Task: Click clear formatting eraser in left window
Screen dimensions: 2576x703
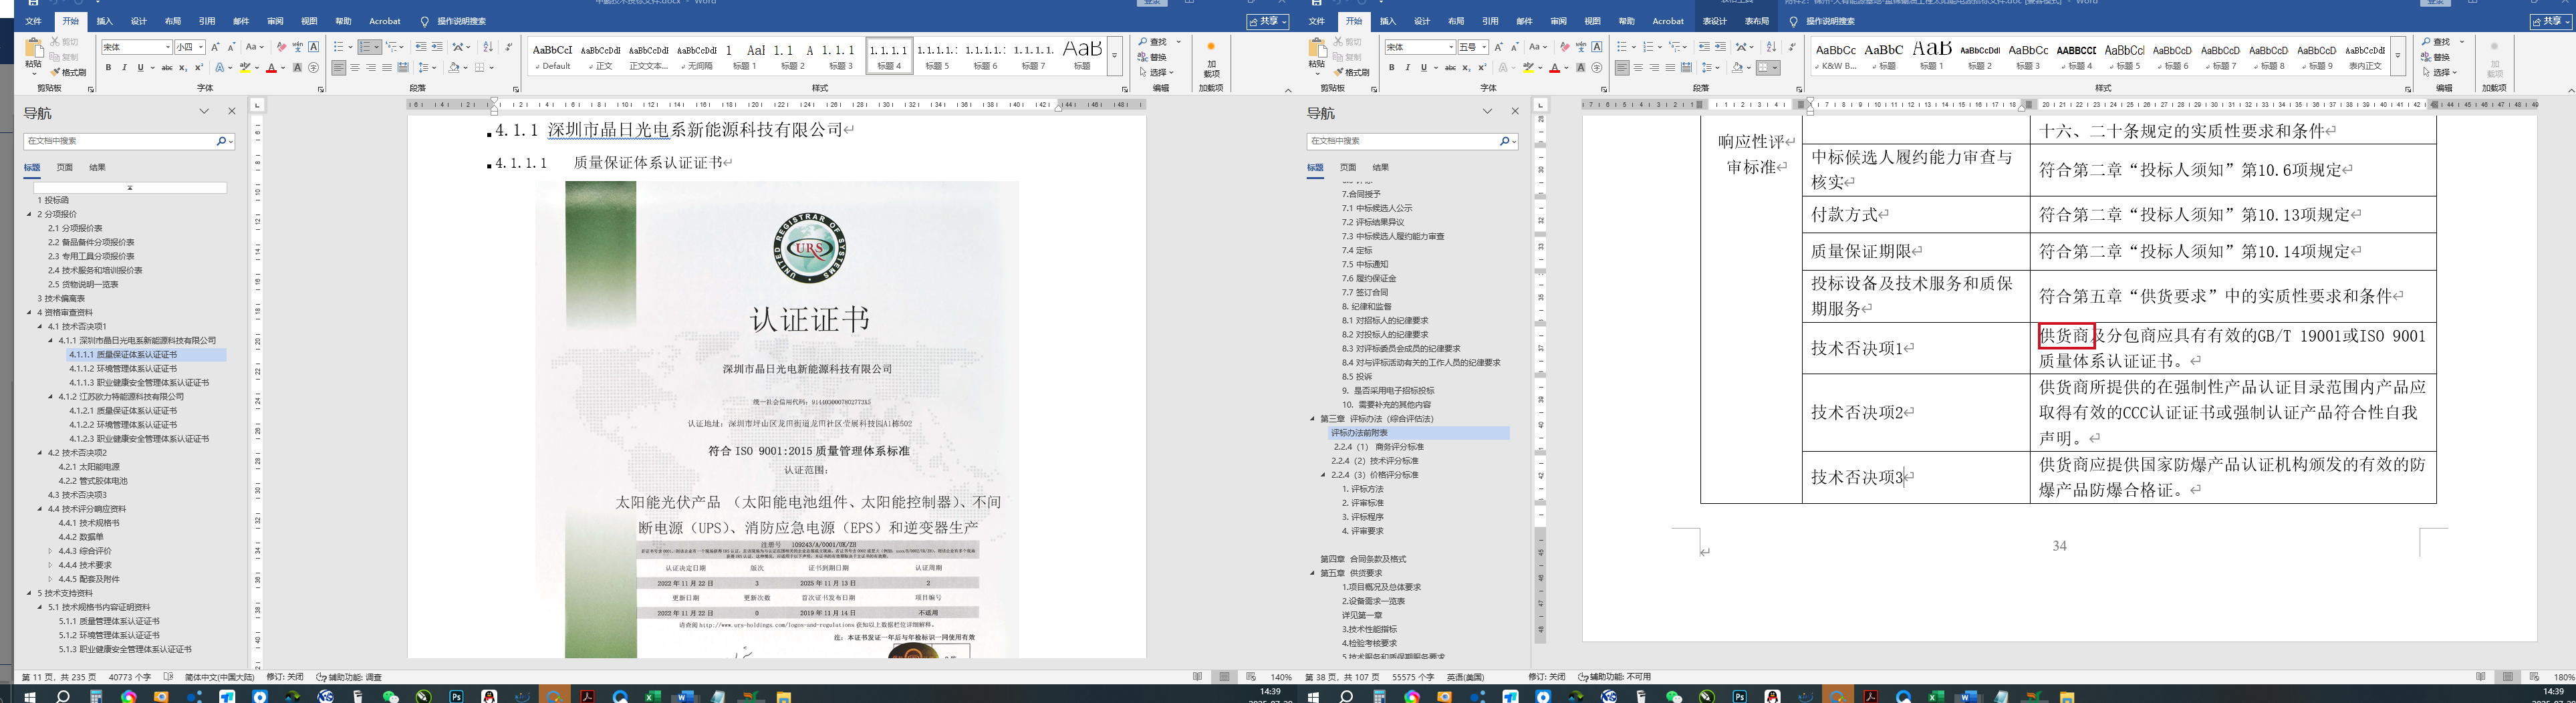Action: click(281, 47)
